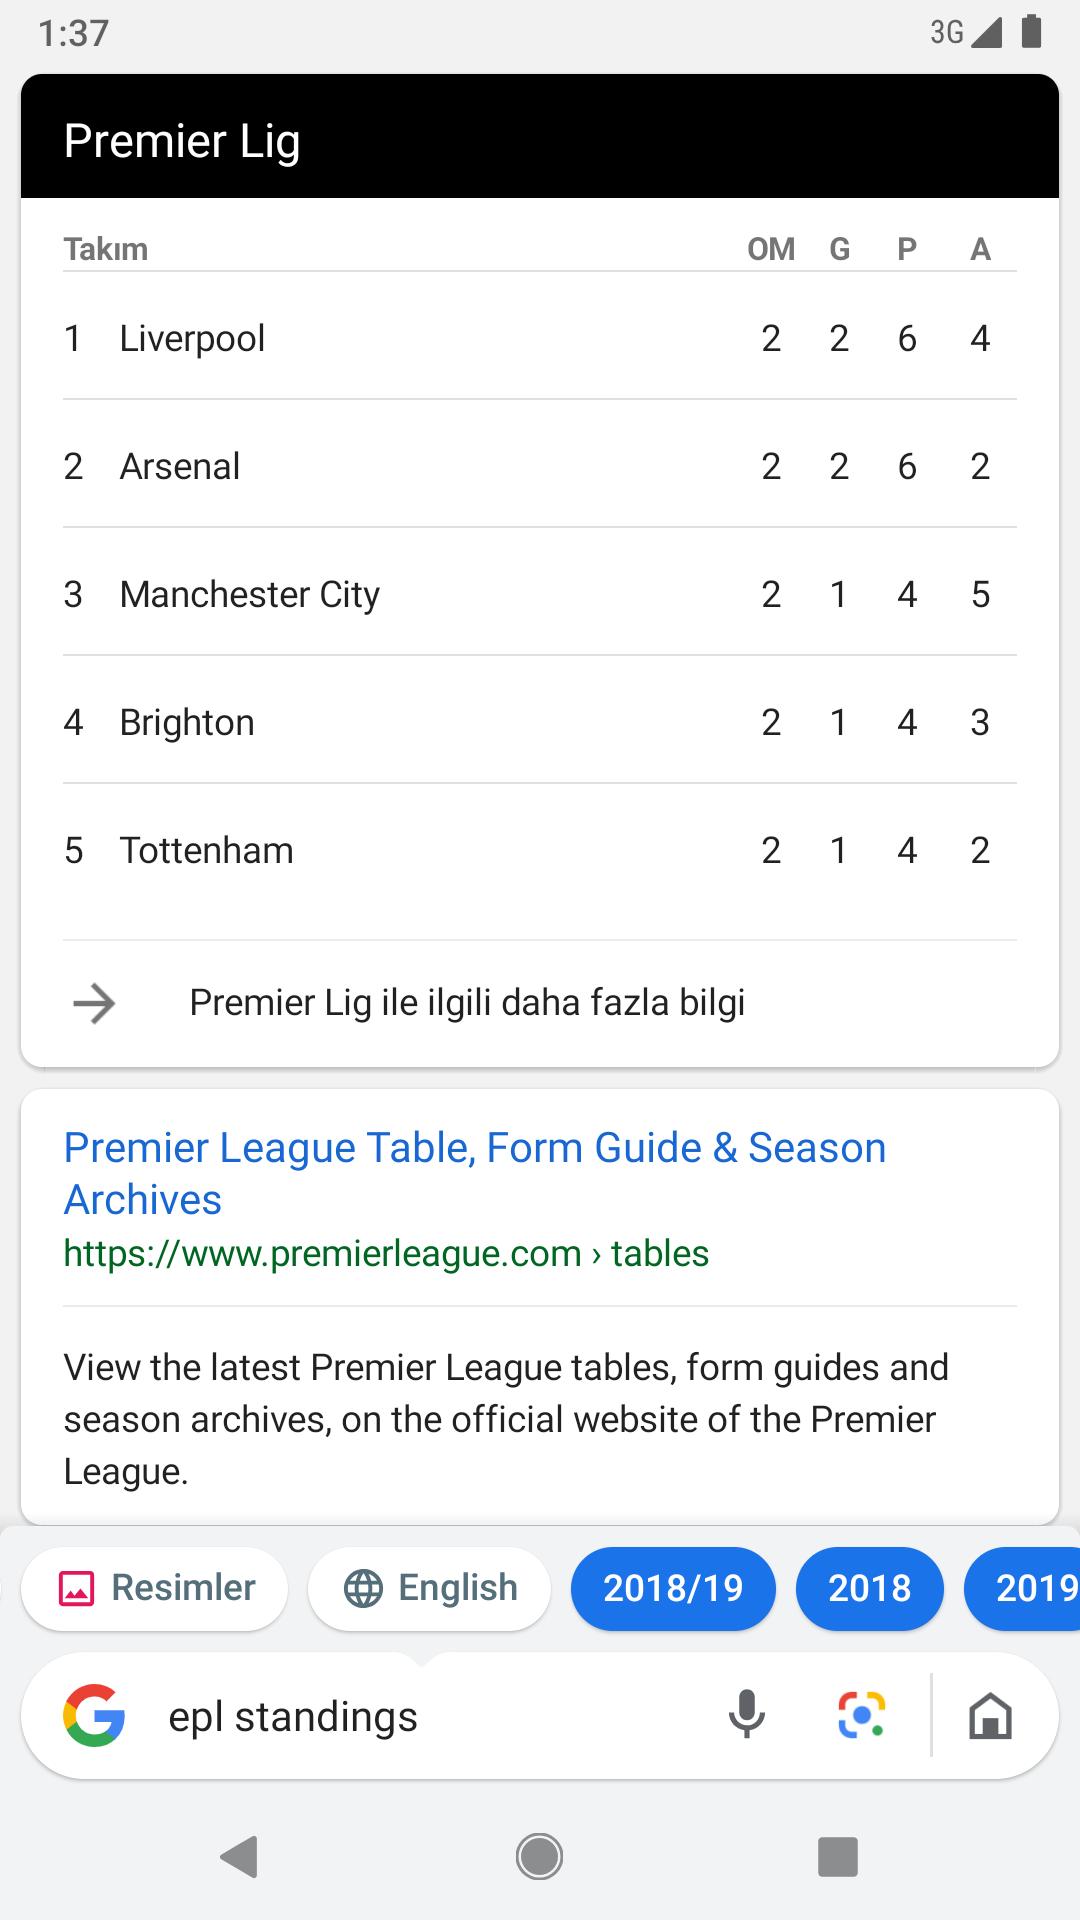Open Premier League Table, Form Guide link
The height and width of the screenshot is (1920, 1080).
[x=475, y=1173]
